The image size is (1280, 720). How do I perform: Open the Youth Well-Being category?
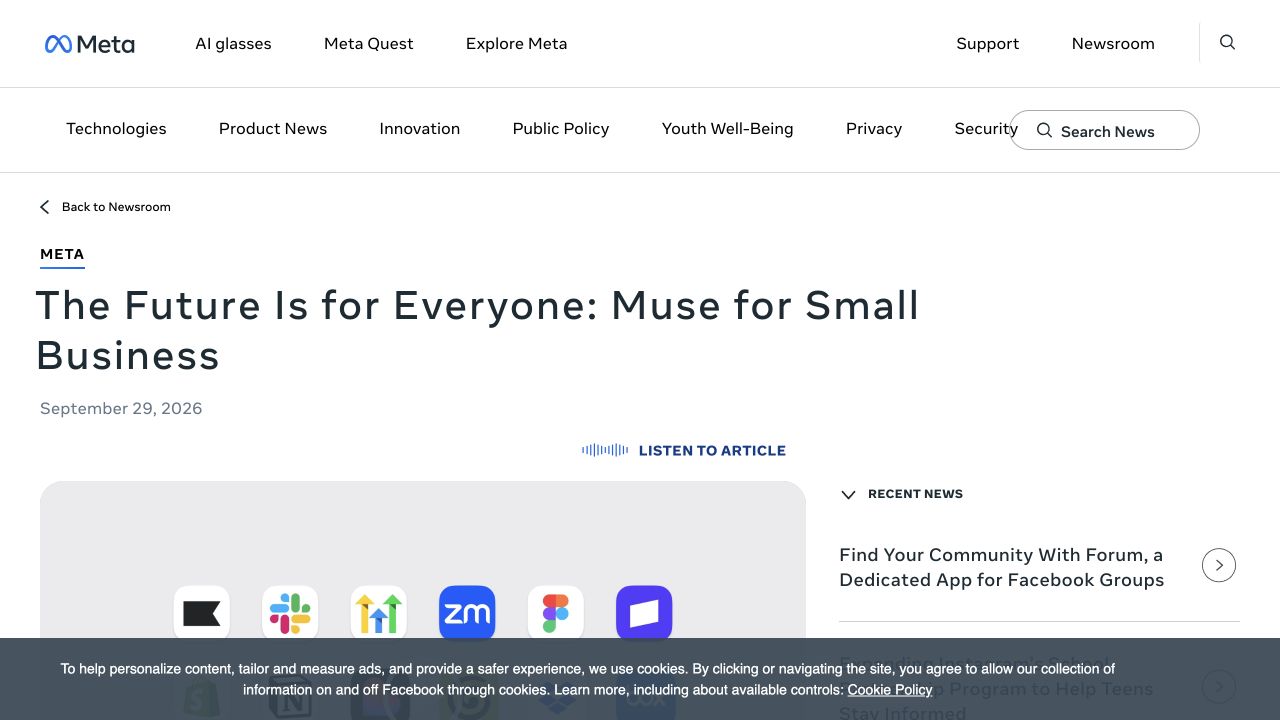click(728, 129)
